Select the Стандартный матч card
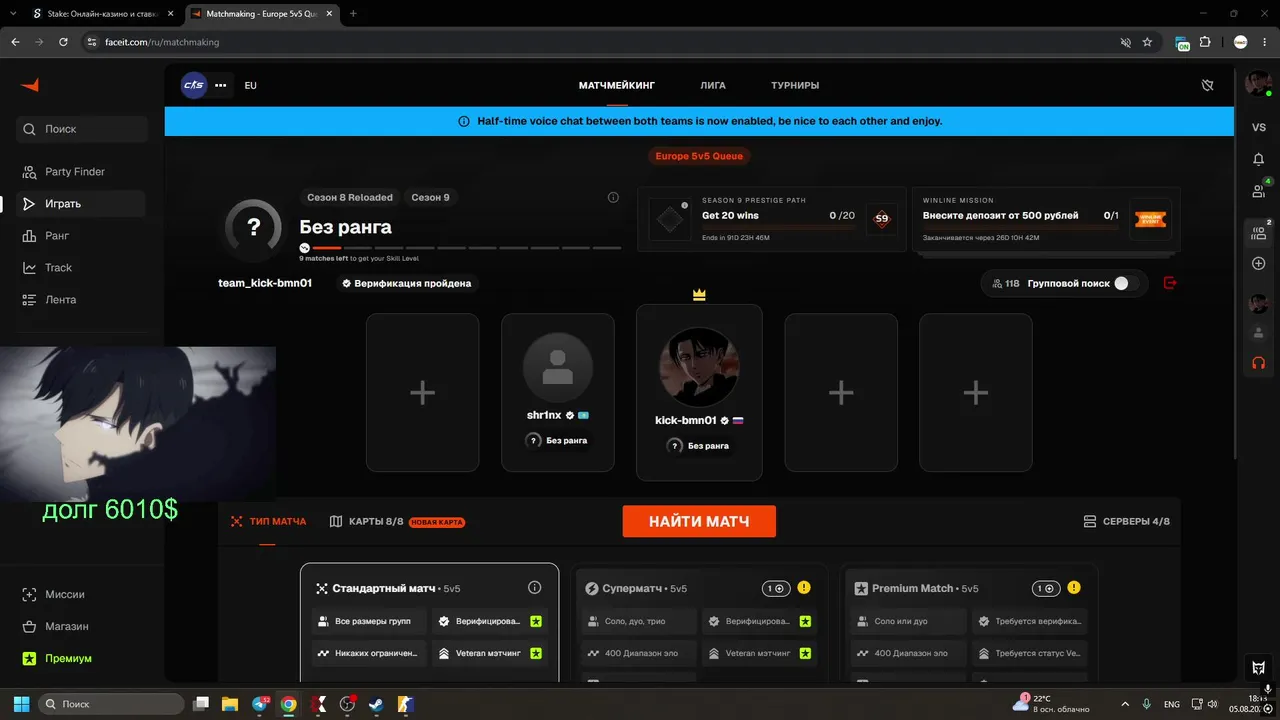Image resolution: width=1280 pixels, height=720 pixels. [x=429, y=622]
